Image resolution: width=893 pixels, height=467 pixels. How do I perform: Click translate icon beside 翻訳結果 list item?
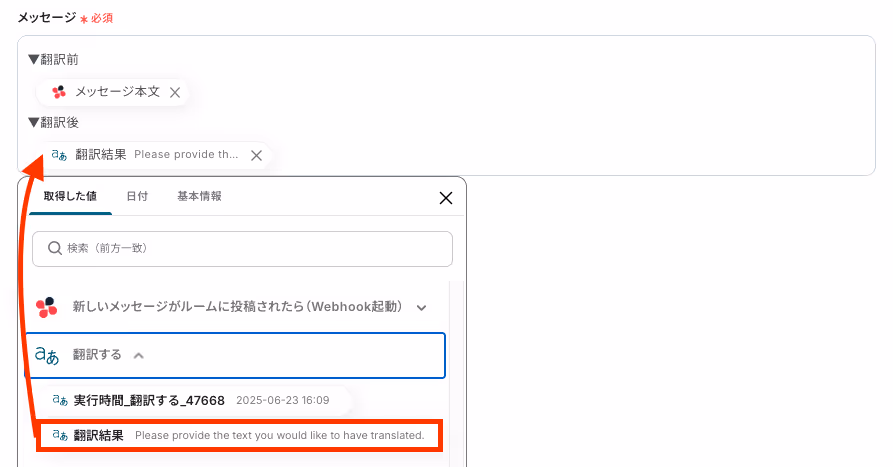coord(60,436)
